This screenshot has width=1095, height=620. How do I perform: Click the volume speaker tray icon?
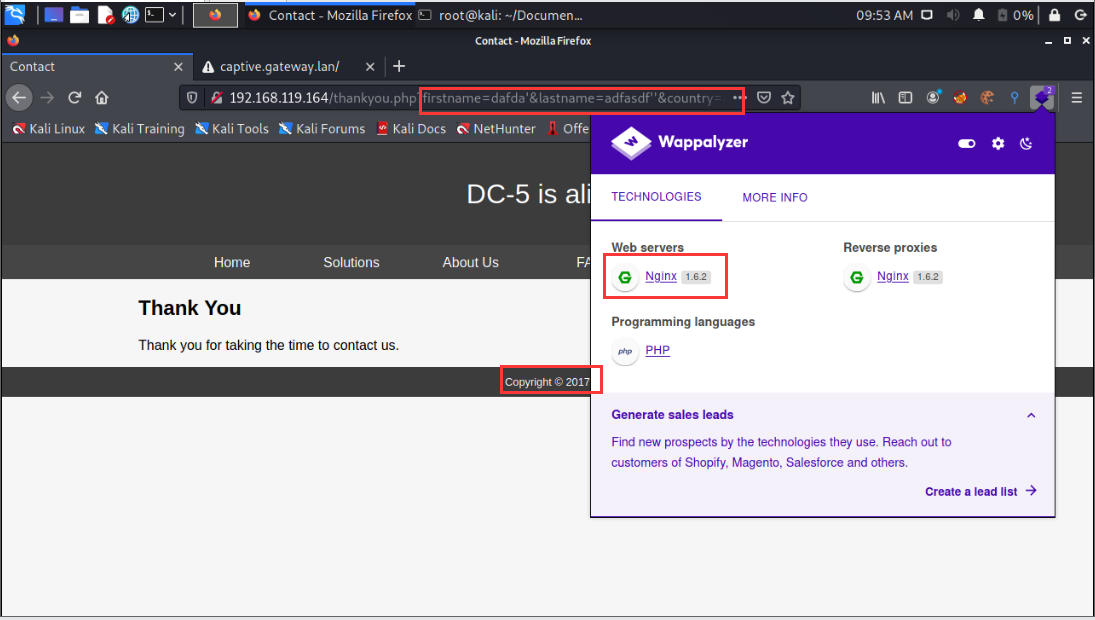(x=953, y=15)
